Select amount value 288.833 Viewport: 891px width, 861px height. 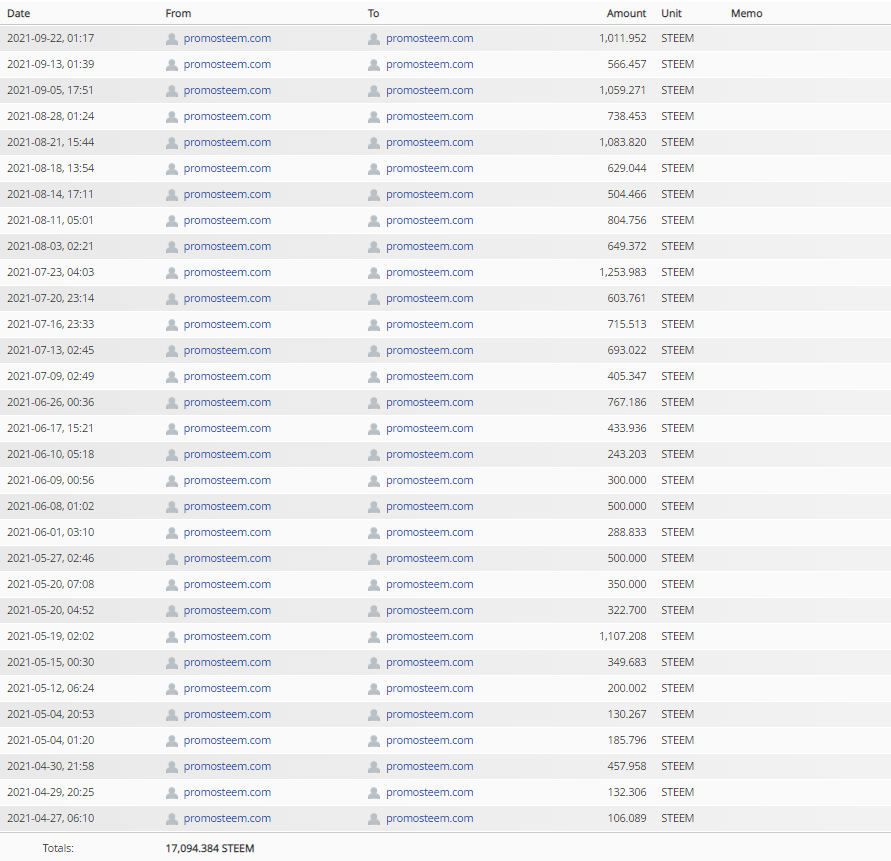click(627, 532)
